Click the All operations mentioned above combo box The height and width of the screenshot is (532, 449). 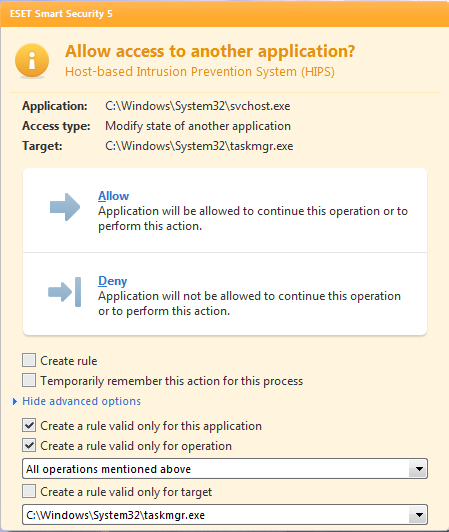click(225, 469)
